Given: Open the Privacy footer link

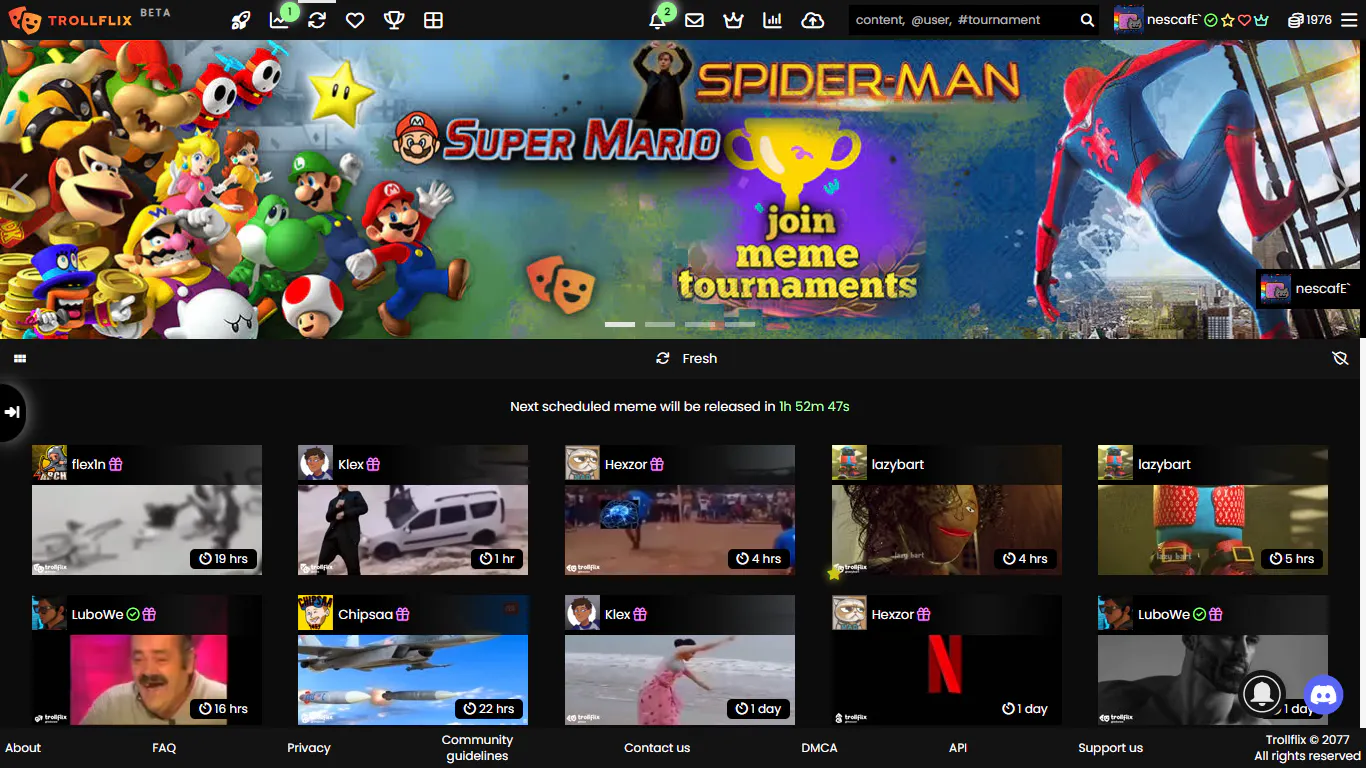Looking at the screenshot, I should [309, 747].
